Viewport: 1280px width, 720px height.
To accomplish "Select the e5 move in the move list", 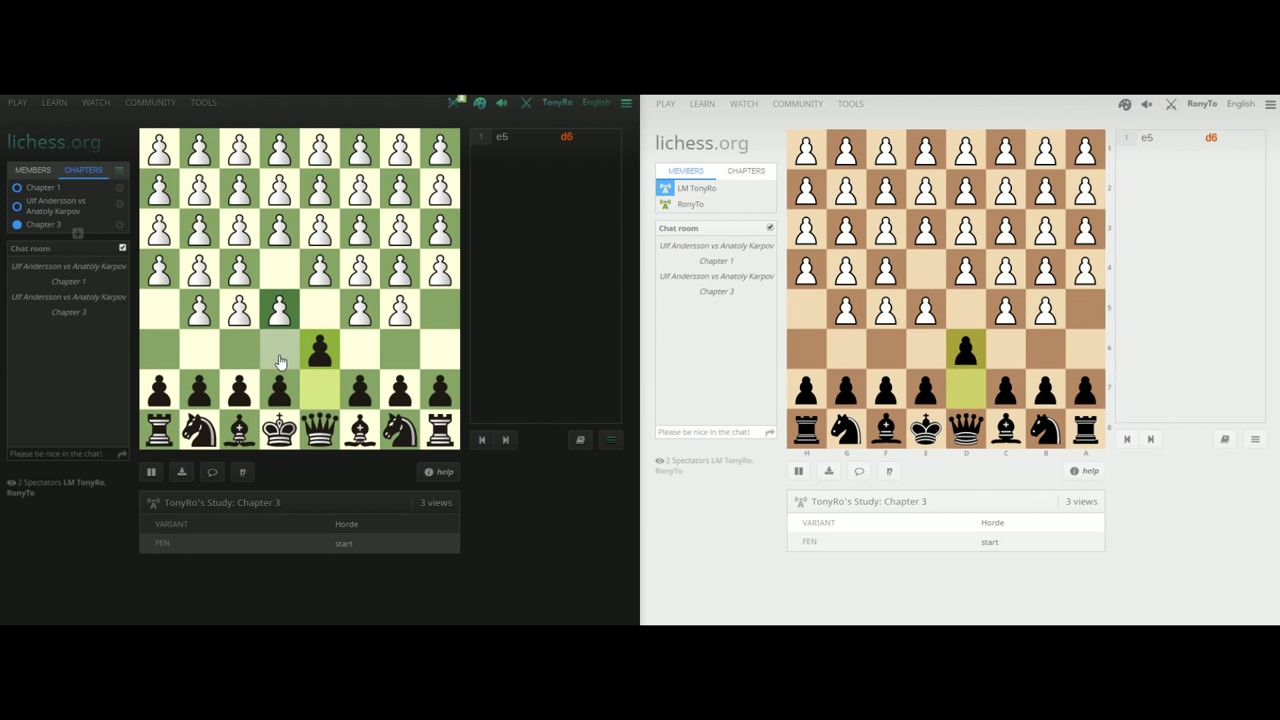I will click(501, 137).
